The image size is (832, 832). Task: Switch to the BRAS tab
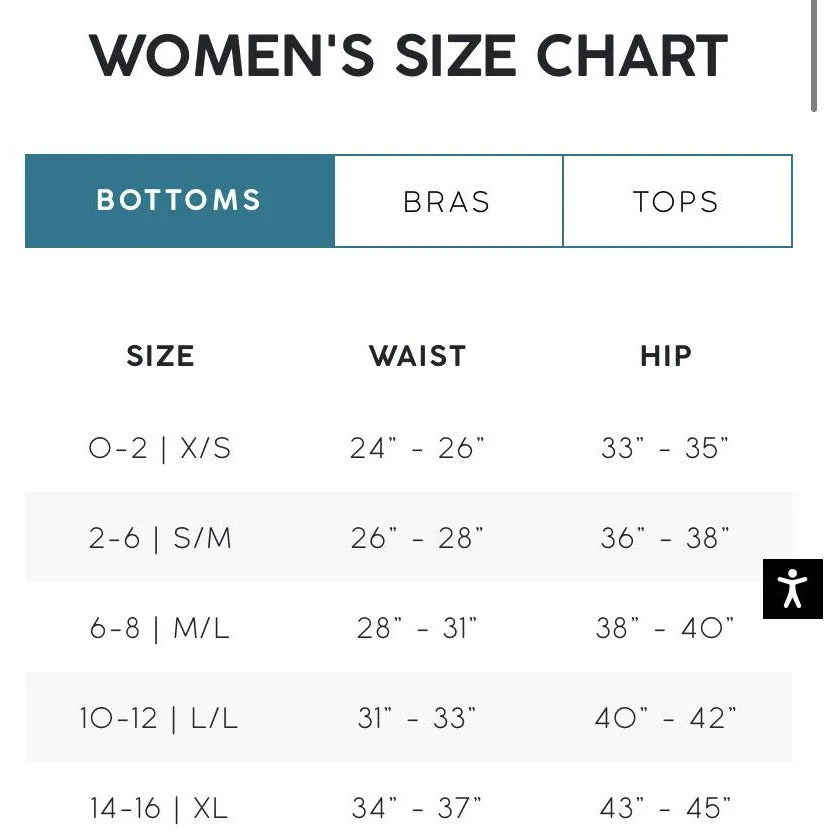coord(448,201)
